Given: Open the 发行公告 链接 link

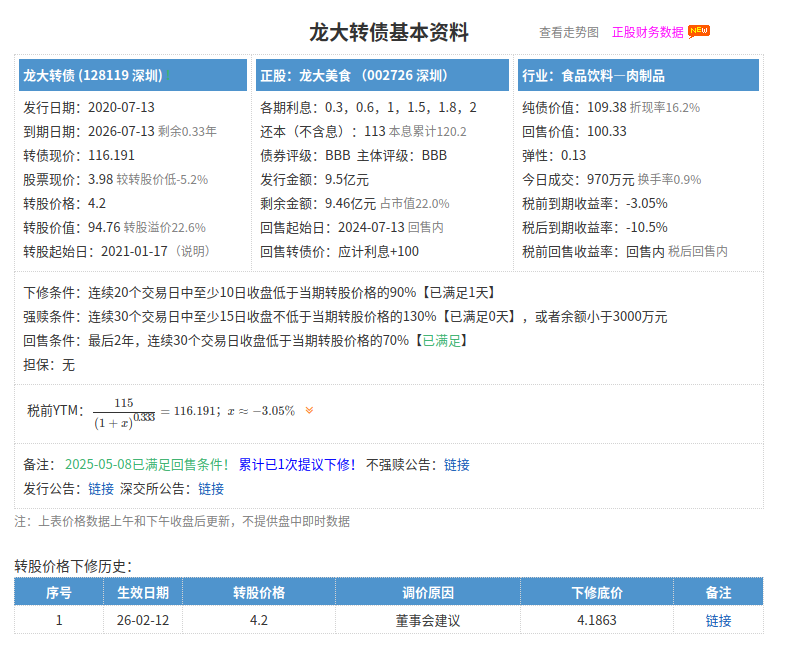Looking at the screenshot, I should [101, 489].
